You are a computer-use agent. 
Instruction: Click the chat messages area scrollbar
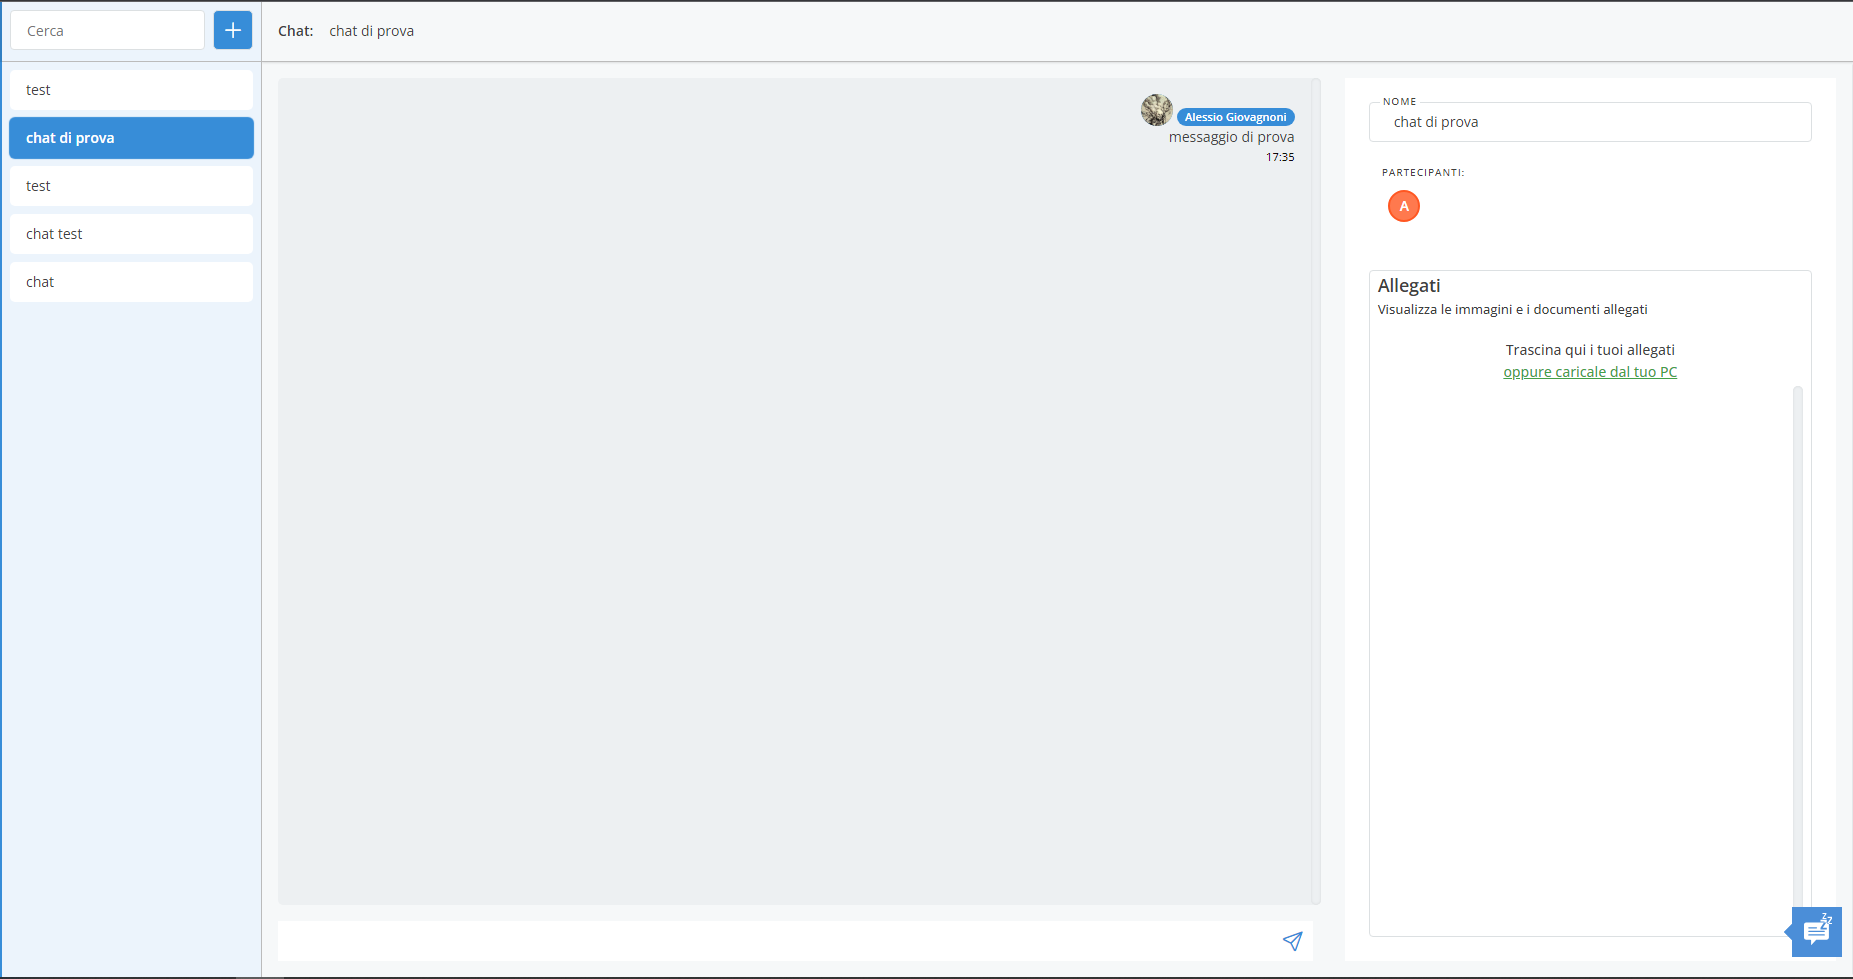[1316, 490]
